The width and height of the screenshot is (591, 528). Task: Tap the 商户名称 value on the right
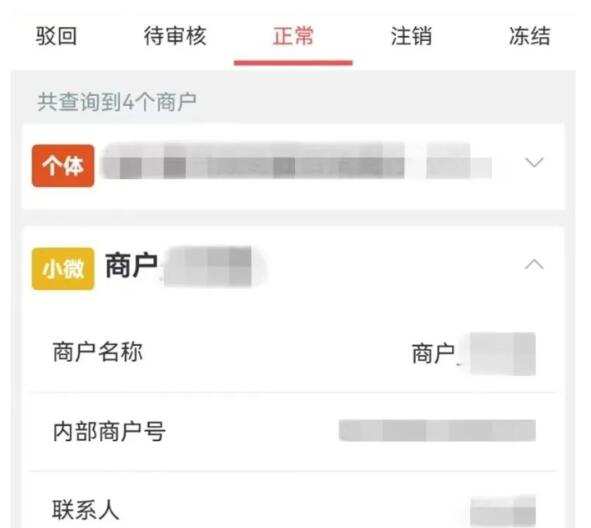coord(473,354)
